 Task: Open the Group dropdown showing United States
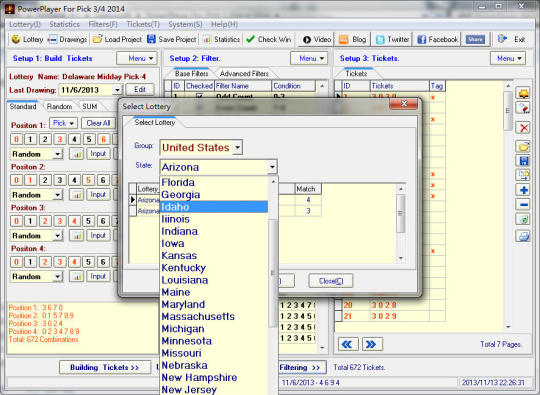click(x=238, y=148)
